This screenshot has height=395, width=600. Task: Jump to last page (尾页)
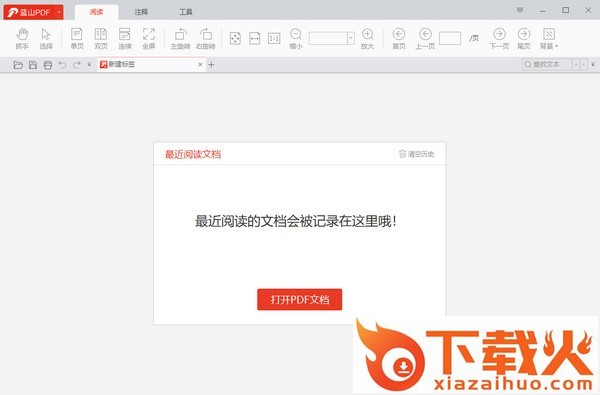523,38
